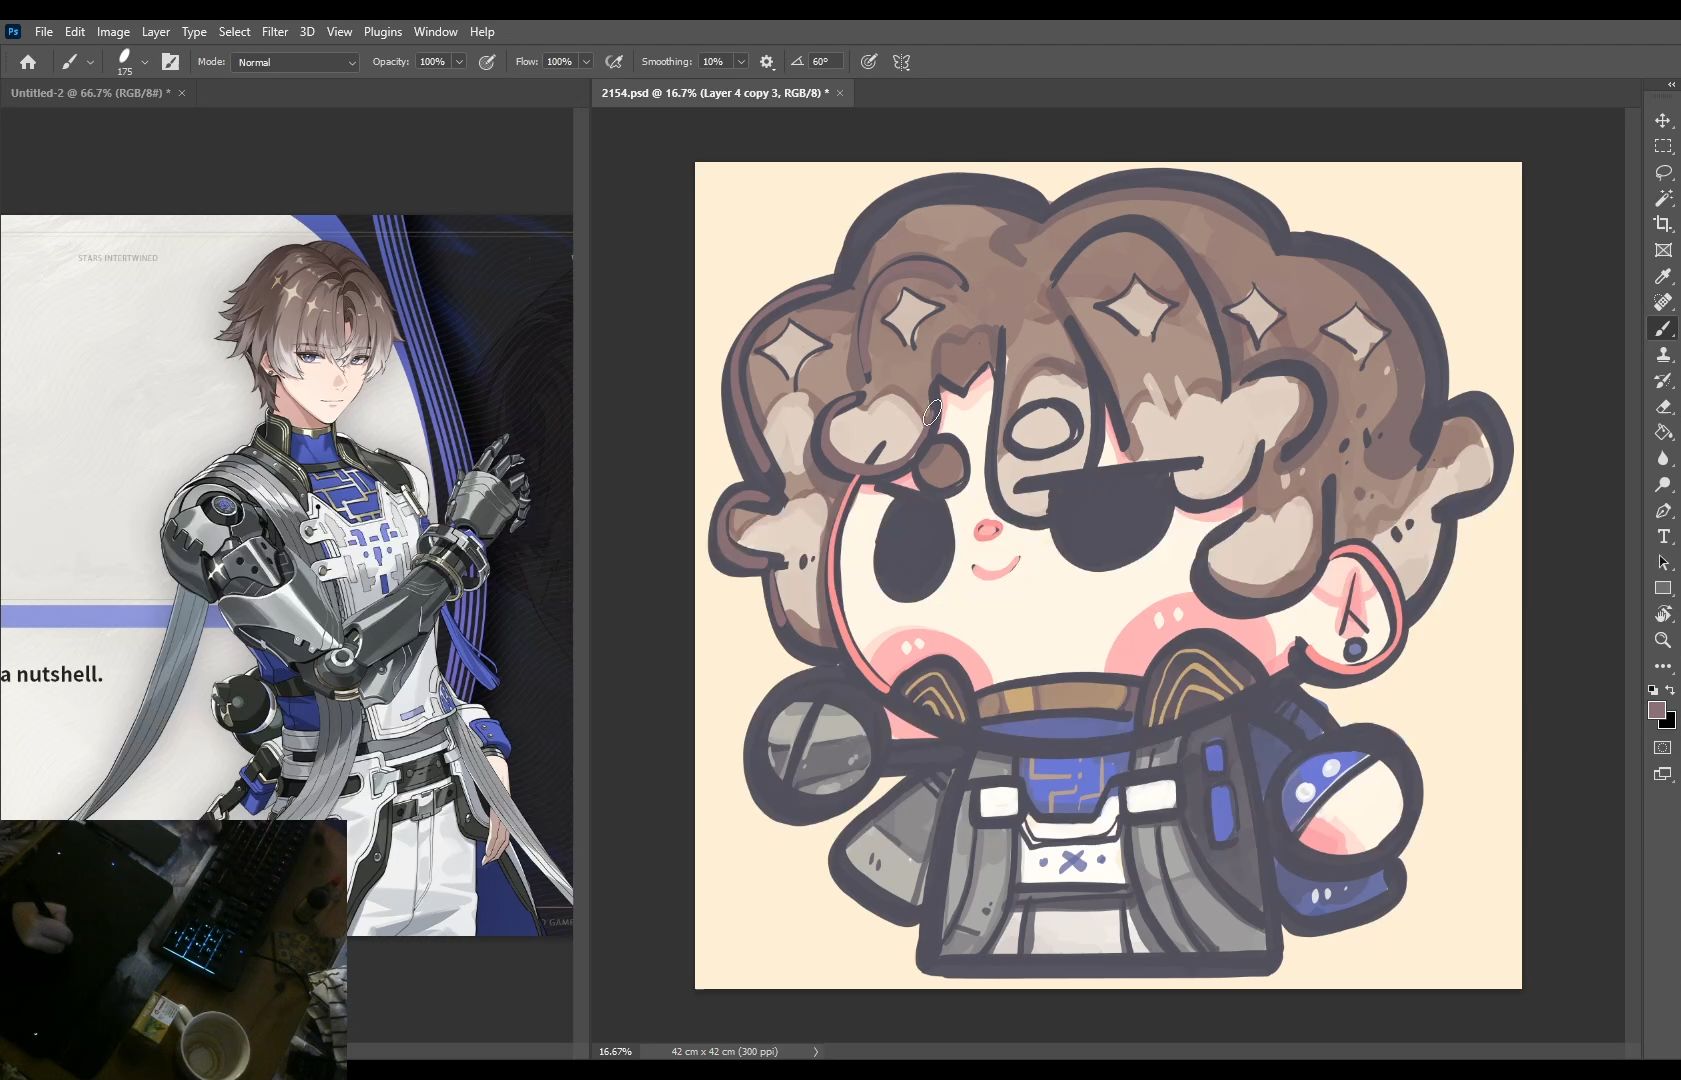
Task: Expand the collapsed toolbar panel arrows
Action: point(1671,84)
